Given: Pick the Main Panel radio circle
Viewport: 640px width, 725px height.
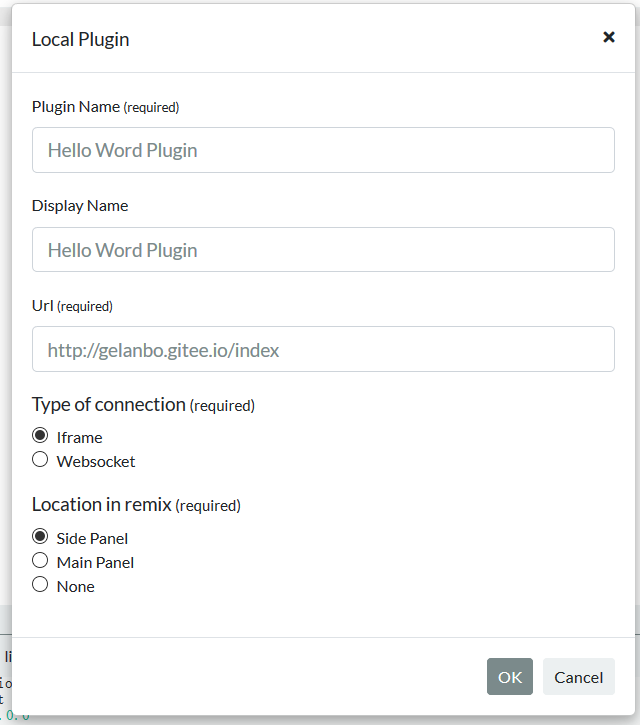Looking at the screenshot, I should click(40, 561).
